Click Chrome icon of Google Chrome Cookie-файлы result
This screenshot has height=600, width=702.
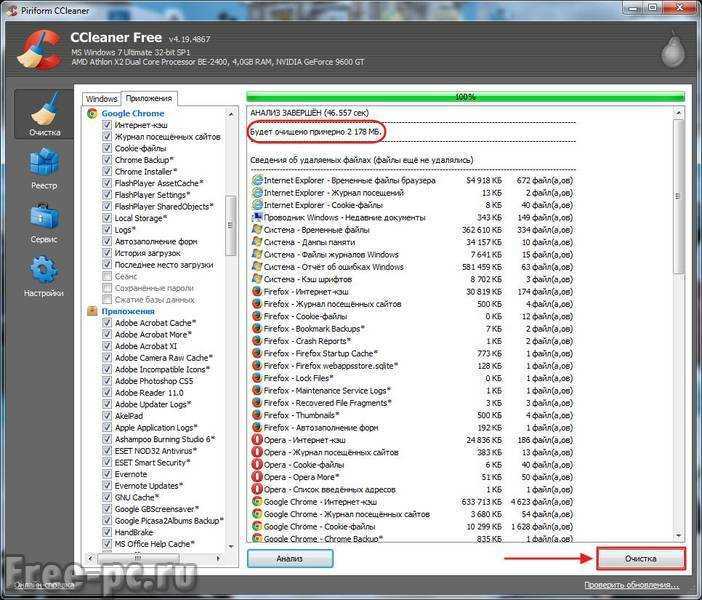[x=257, y=527]
